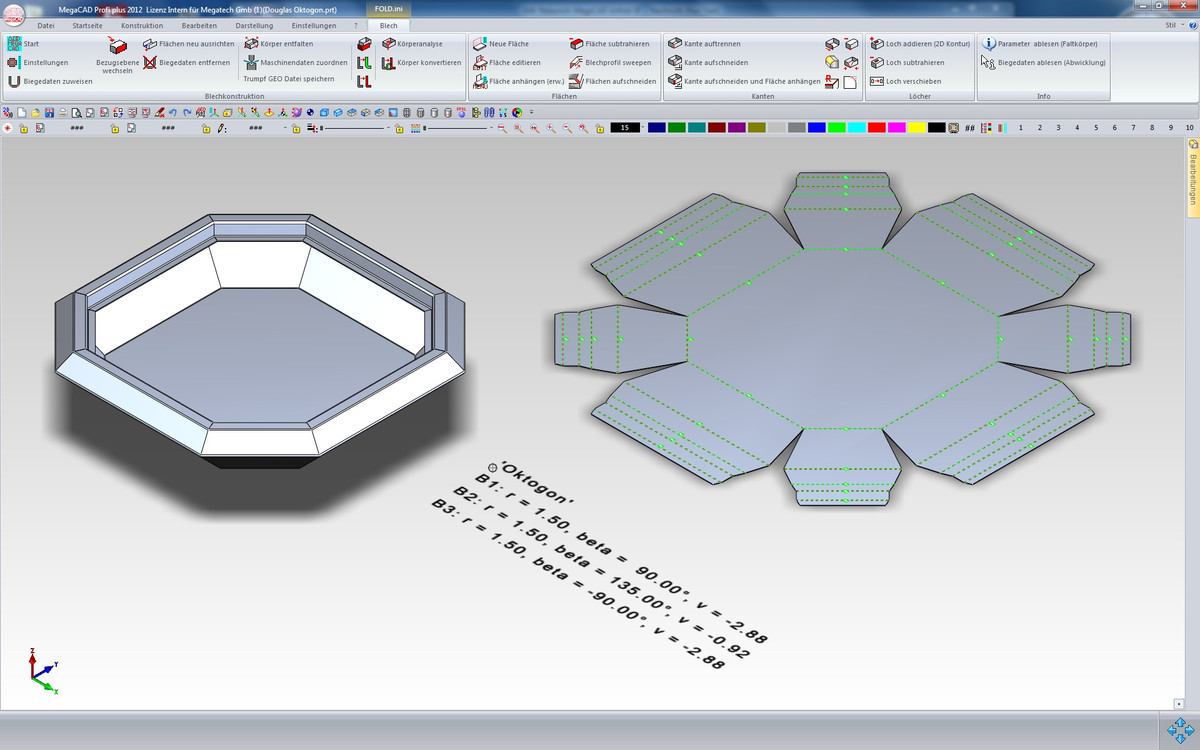
Task: Click Flächen neu ausrichten
Action: [189, 44]
